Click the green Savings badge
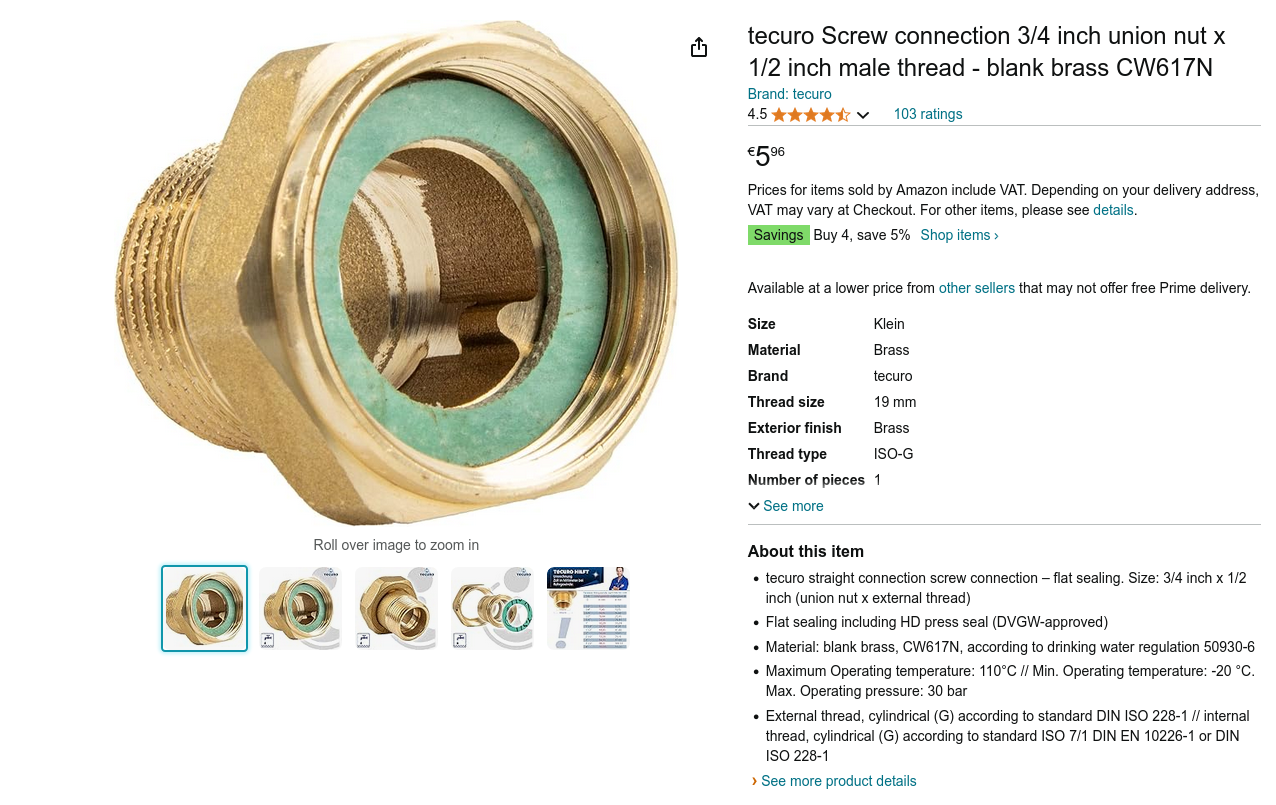The image size is (1276, 805). [778, 235]
